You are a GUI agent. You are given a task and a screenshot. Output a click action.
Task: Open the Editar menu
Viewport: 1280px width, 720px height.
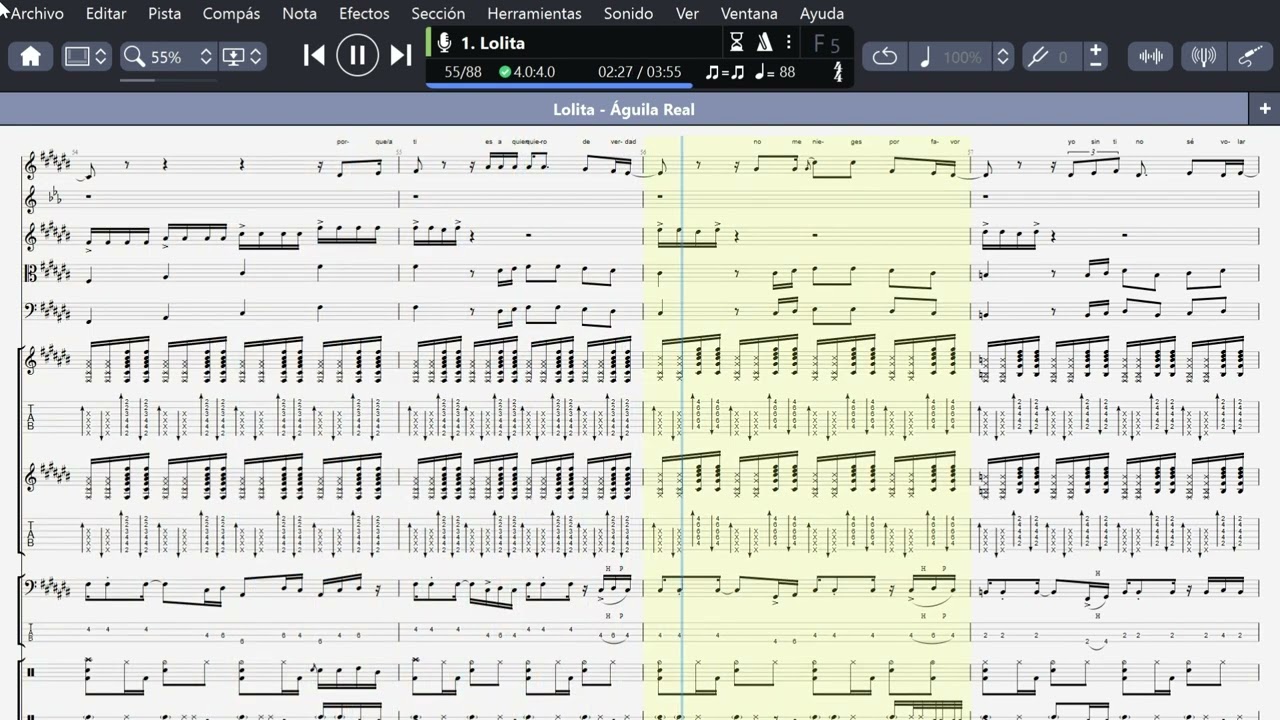(x=106, y=13)
